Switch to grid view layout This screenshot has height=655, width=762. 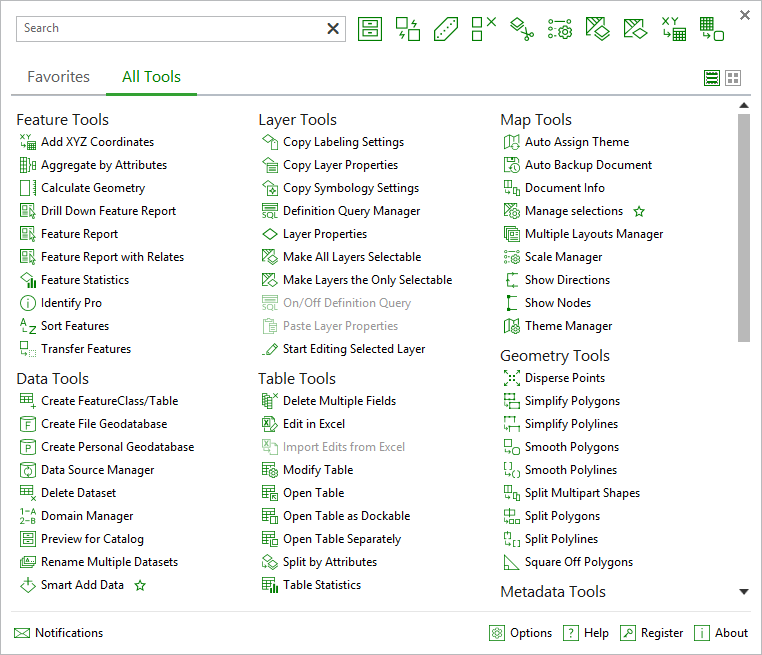pos(733,78)
